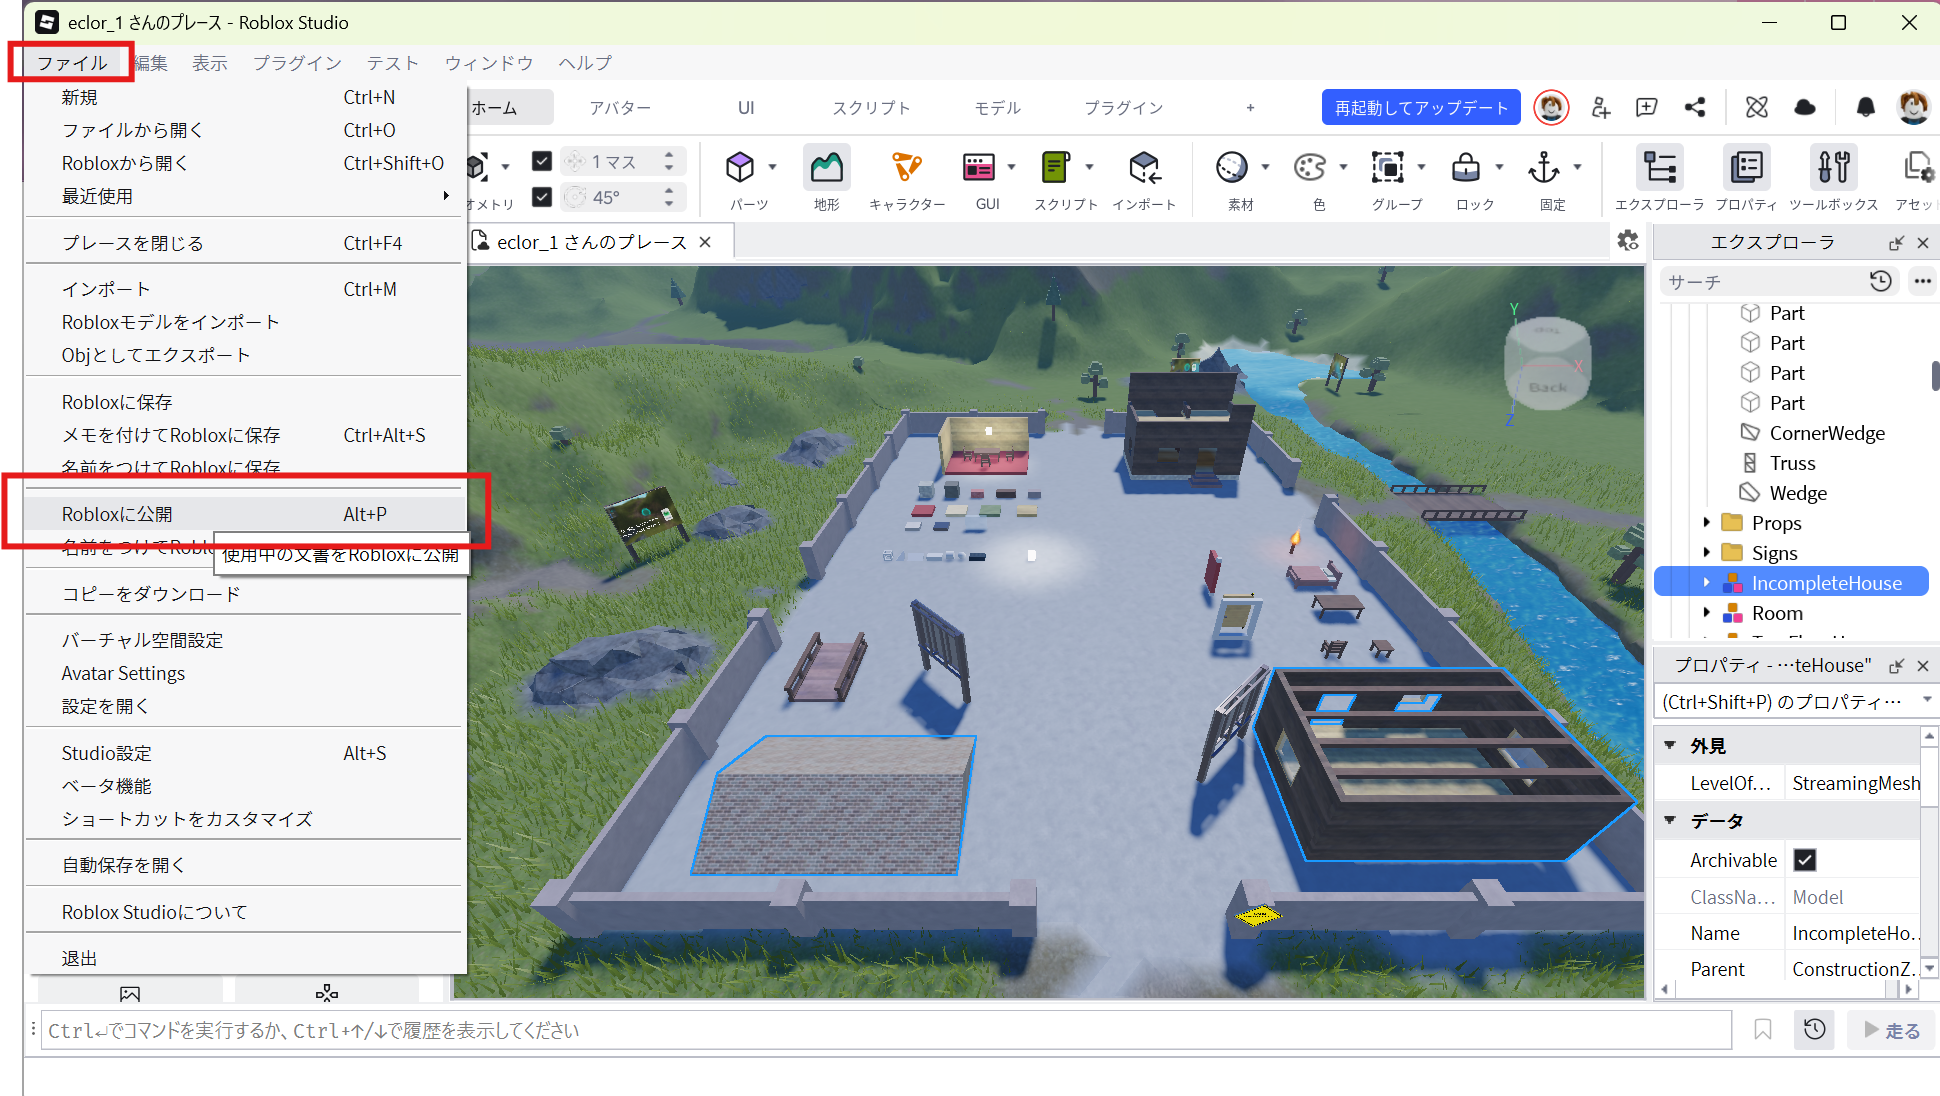
Task: Select the Truss tree item
Action: (1791, 463)
